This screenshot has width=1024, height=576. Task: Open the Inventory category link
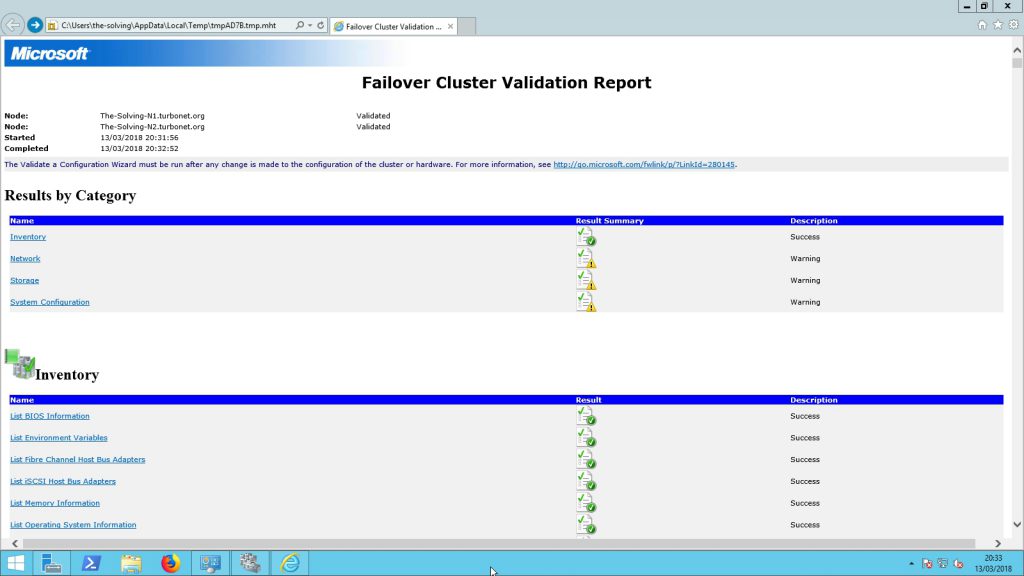(27, 236)
